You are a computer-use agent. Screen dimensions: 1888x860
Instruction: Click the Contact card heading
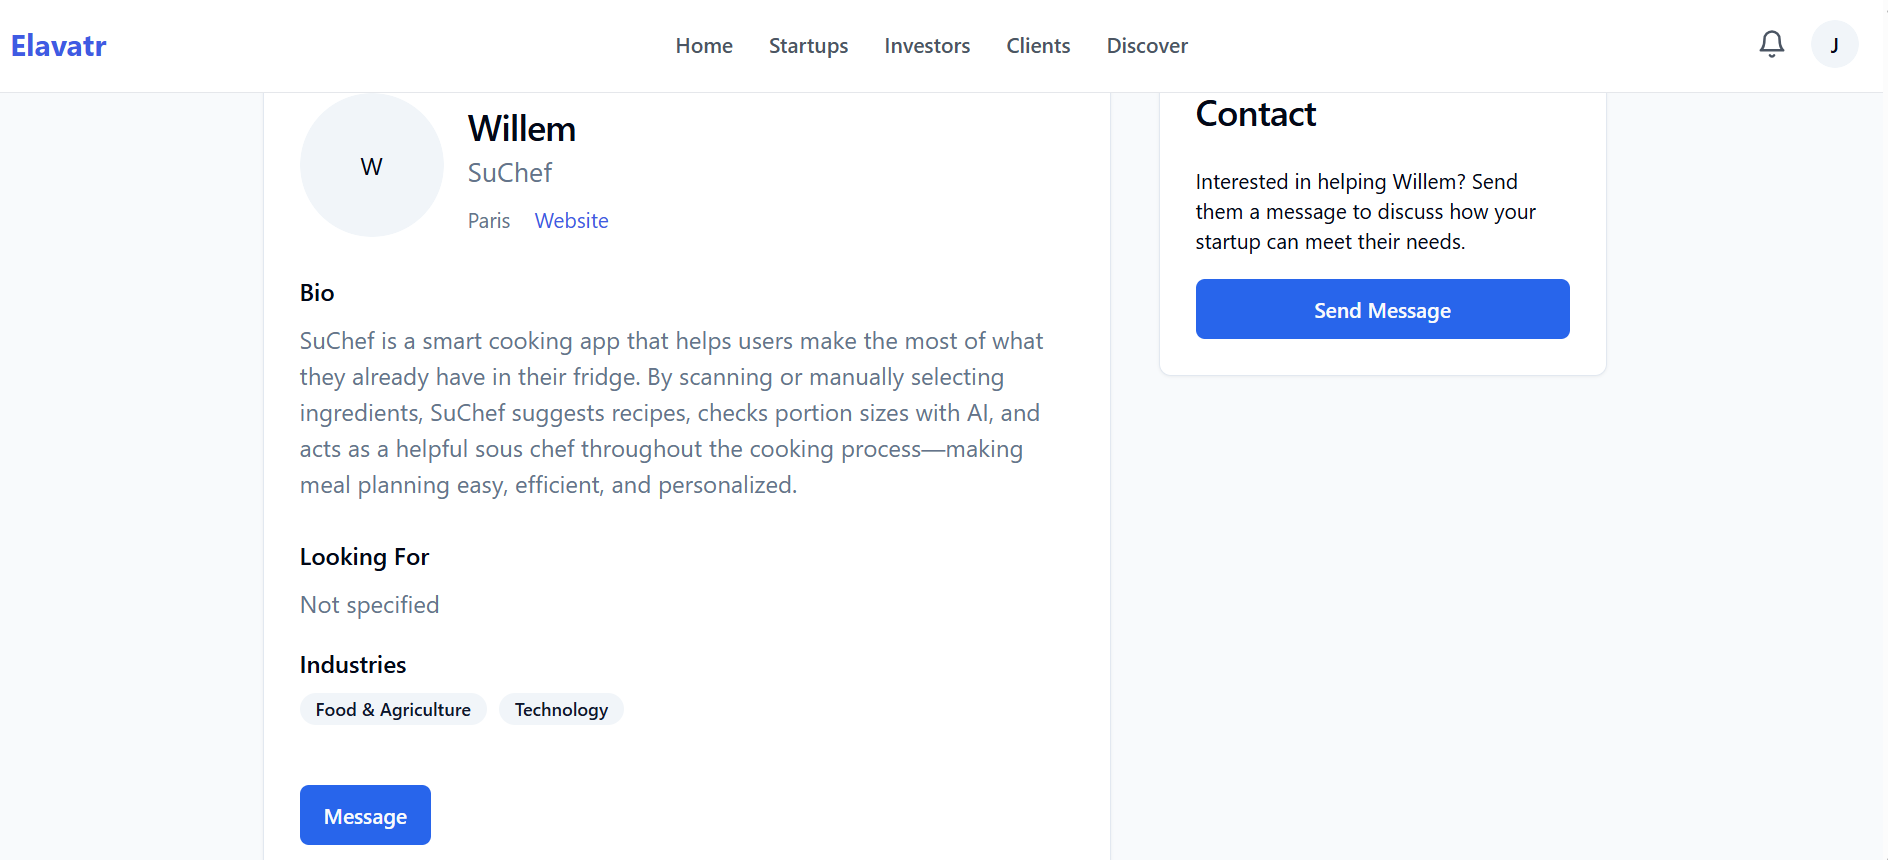(1256, 114)
